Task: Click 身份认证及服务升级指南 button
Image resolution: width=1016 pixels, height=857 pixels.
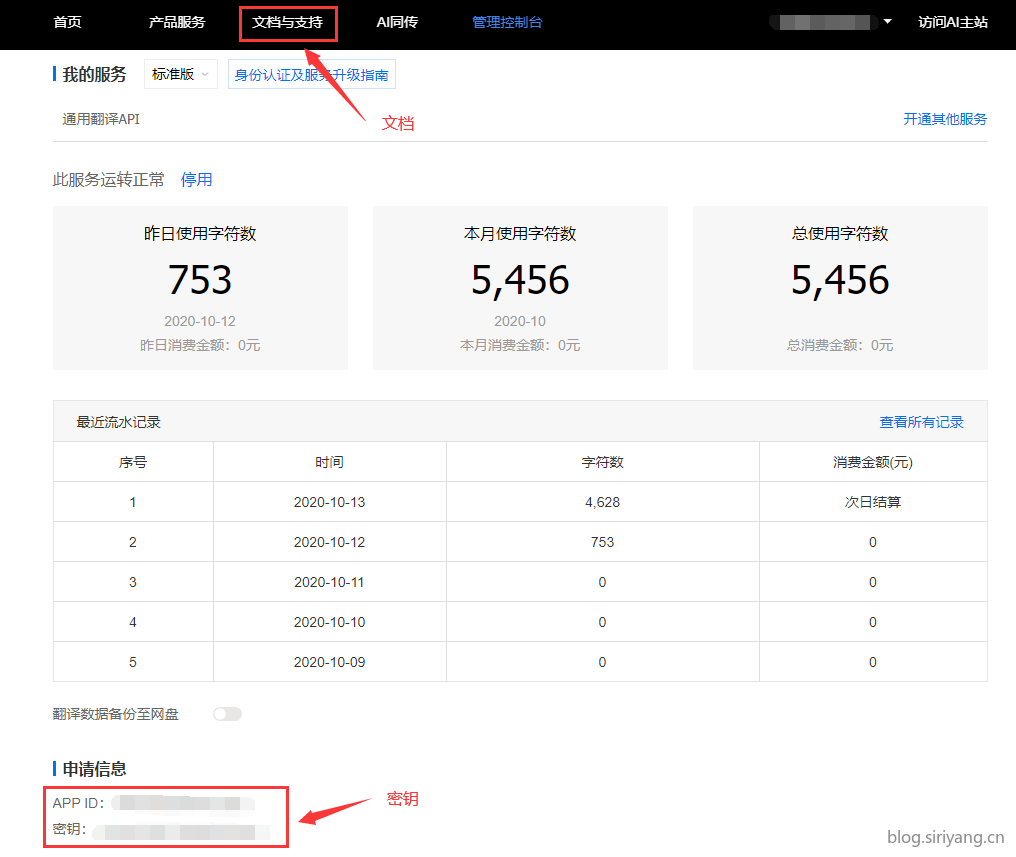Action: [x=311, y=75]
